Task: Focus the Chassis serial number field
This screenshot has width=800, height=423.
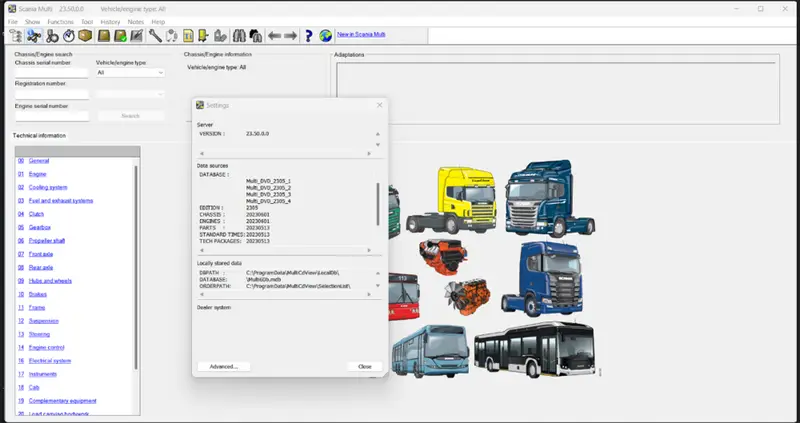Action: coord(52,73)
